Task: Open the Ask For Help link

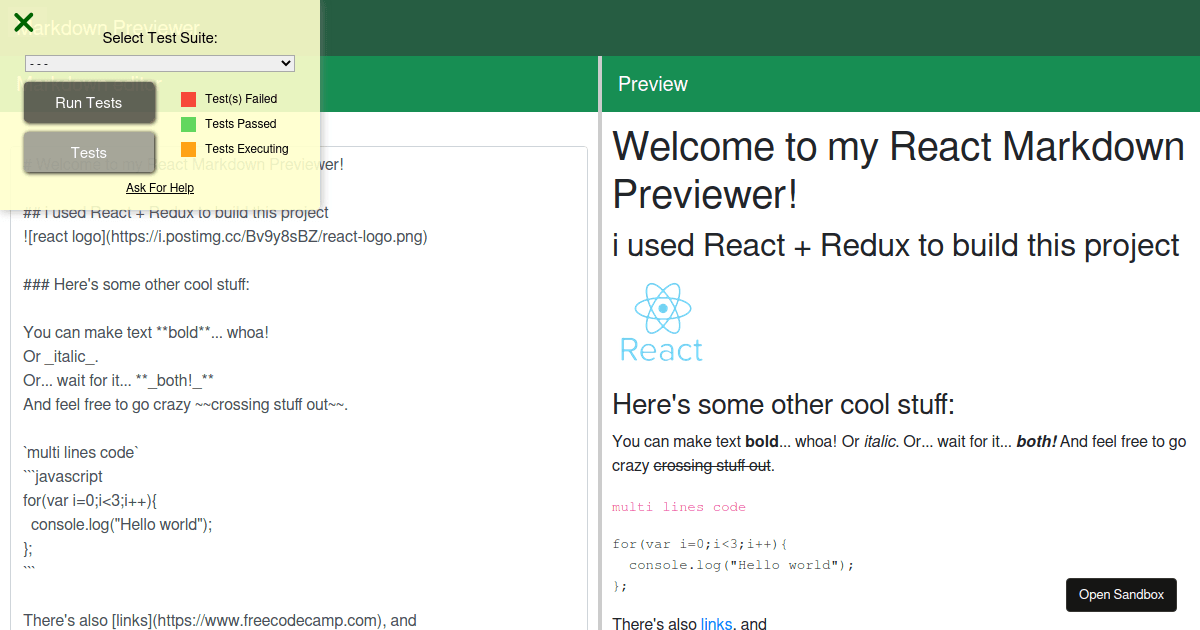Action: click(160, 187)
